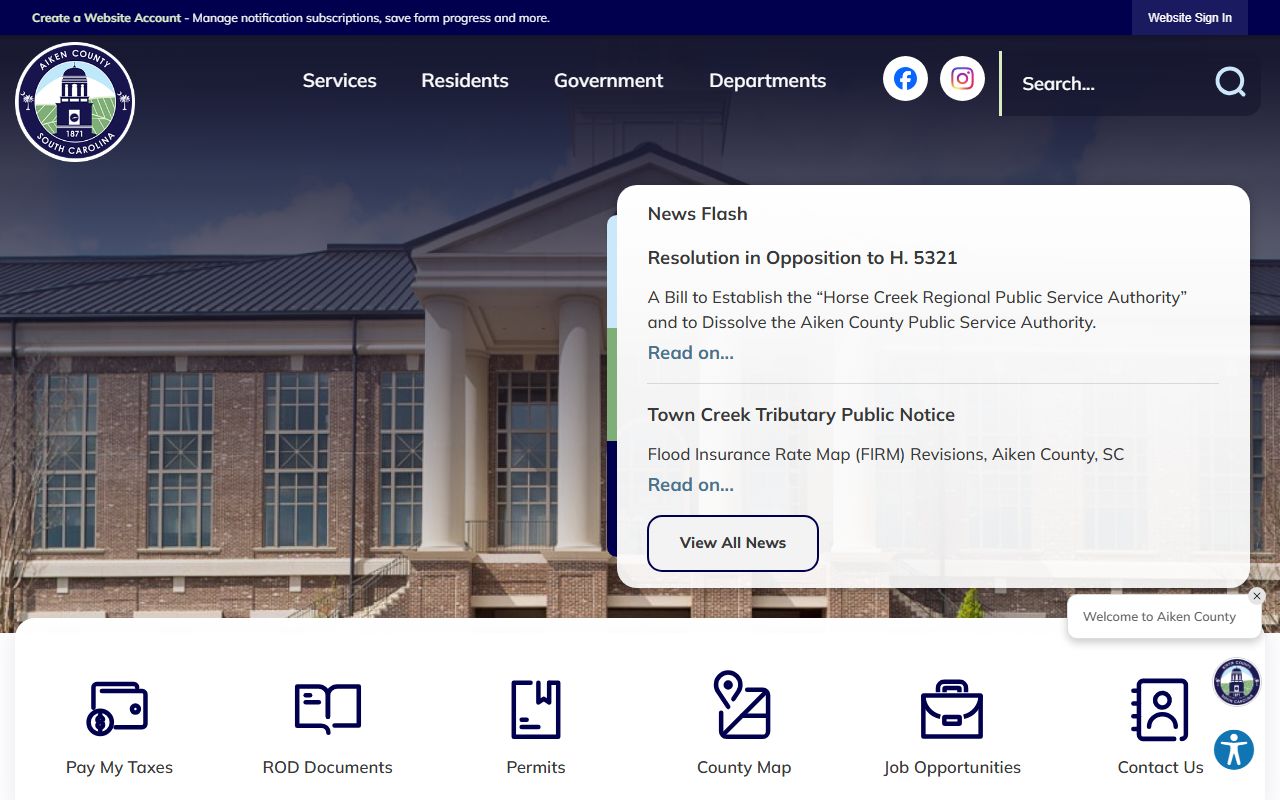Screen dimensions: 1280x800
Task: Click the Job Opportunities label
Action: point(952,768)
